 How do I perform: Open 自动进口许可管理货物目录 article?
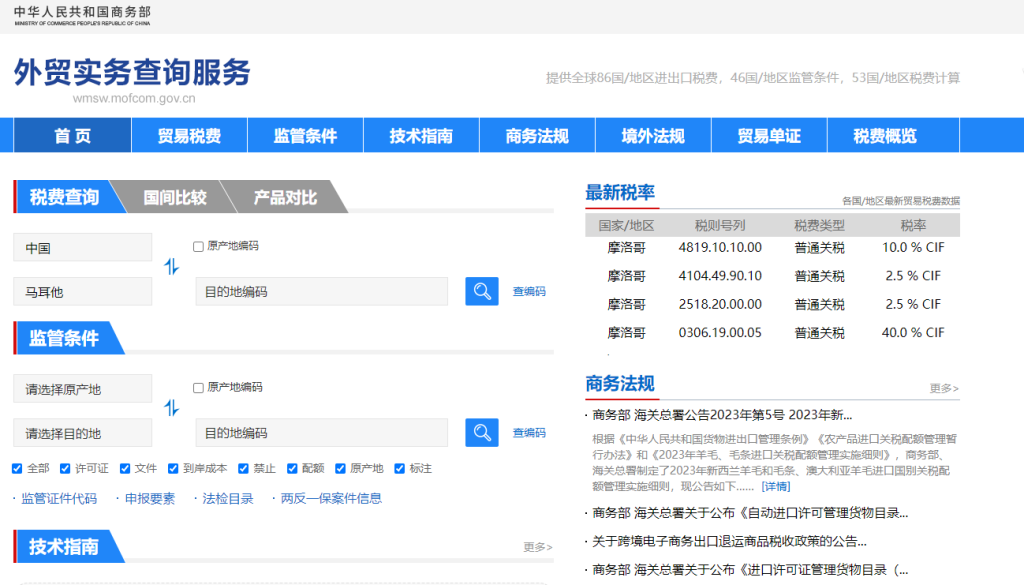pos(750,513)
